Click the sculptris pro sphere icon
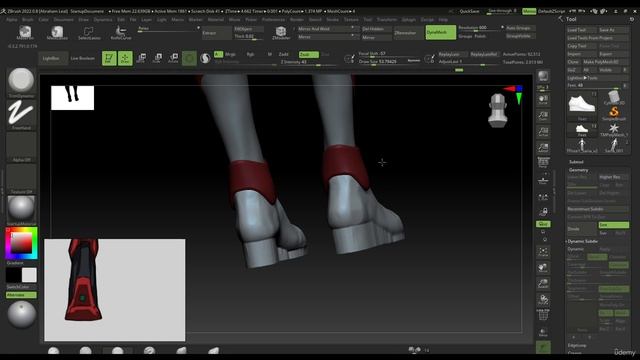The height and width of the screenshot is (360, 640). (x=205, y=58)
